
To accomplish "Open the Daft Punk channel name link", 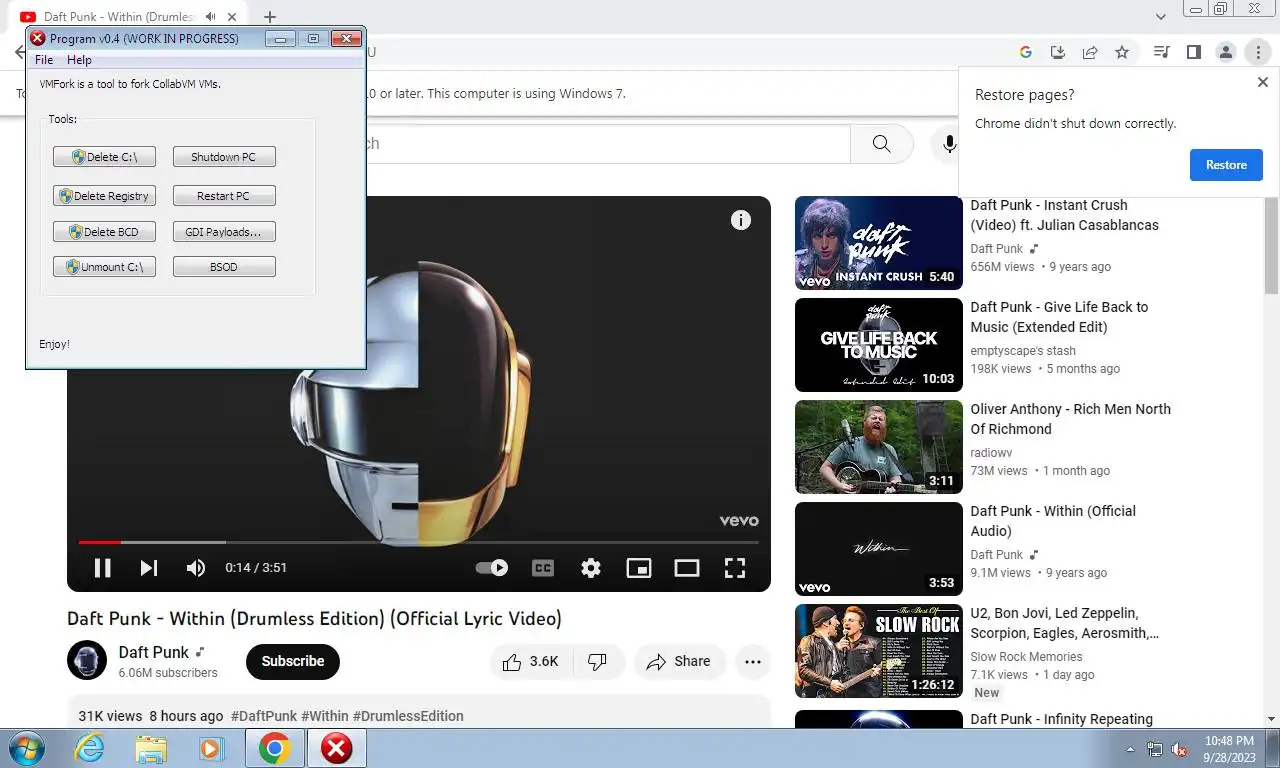I will 154,652.
